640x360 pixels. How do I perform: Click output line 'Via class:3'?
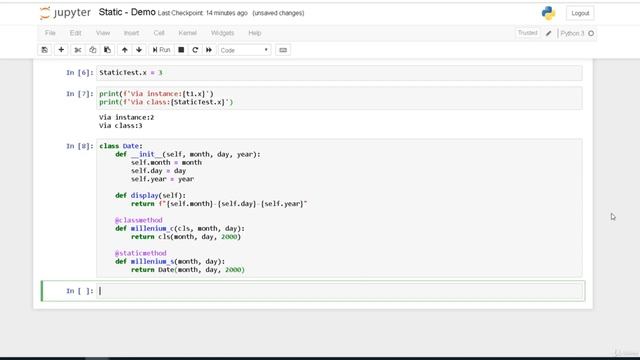tap(121, 126)
